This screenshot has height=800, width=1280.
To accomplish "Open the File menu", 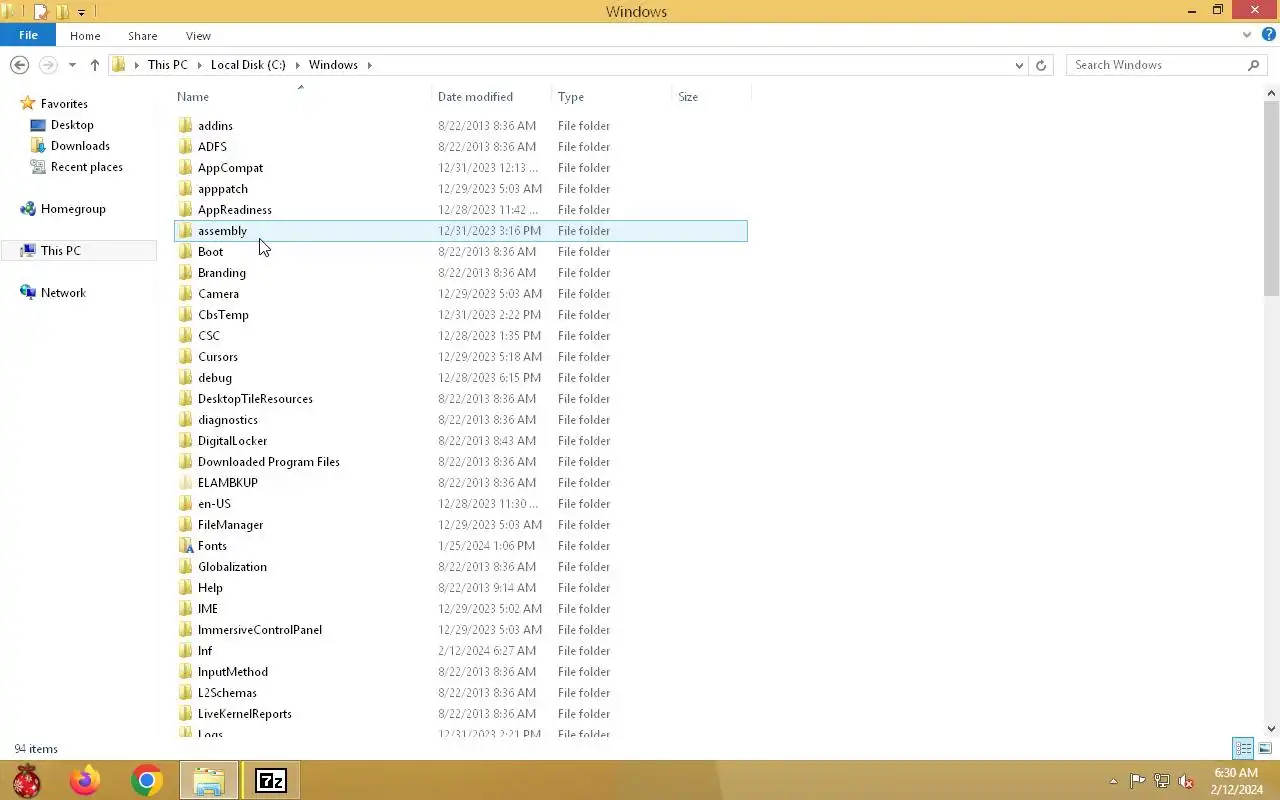I will [x=28, y=35].
